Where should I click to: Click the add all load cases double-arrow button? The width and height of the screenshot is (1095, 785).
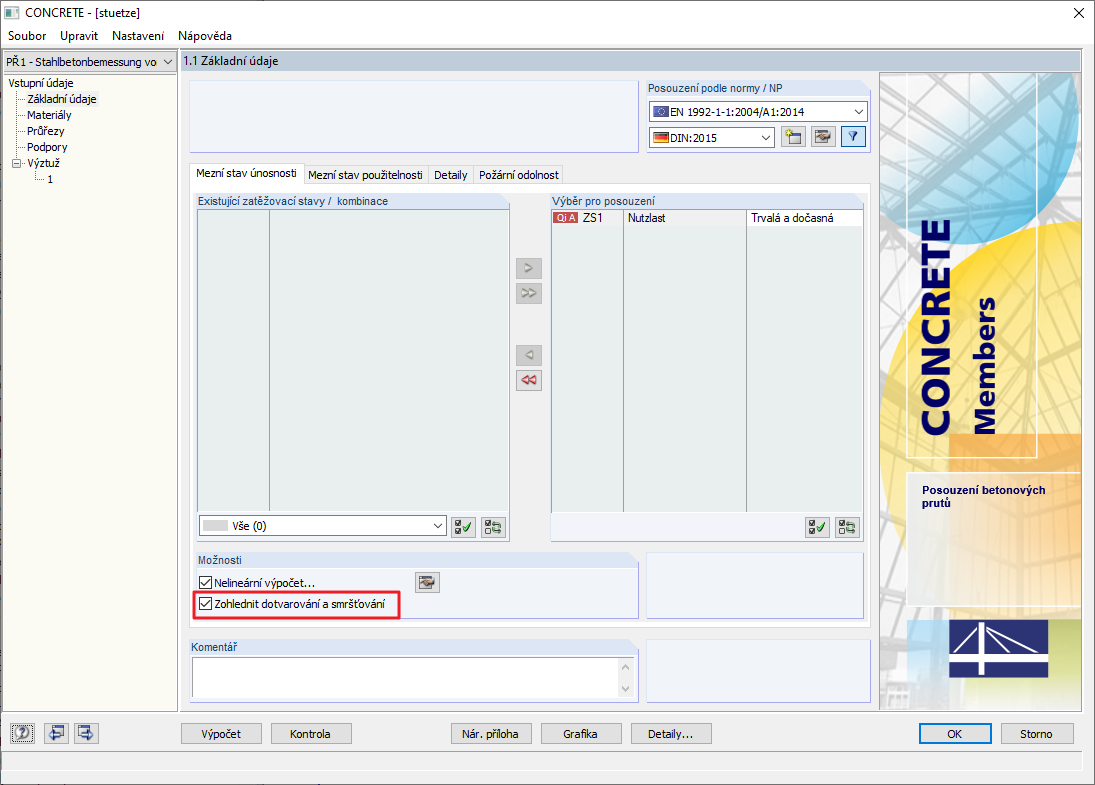(x=529, y=293)
